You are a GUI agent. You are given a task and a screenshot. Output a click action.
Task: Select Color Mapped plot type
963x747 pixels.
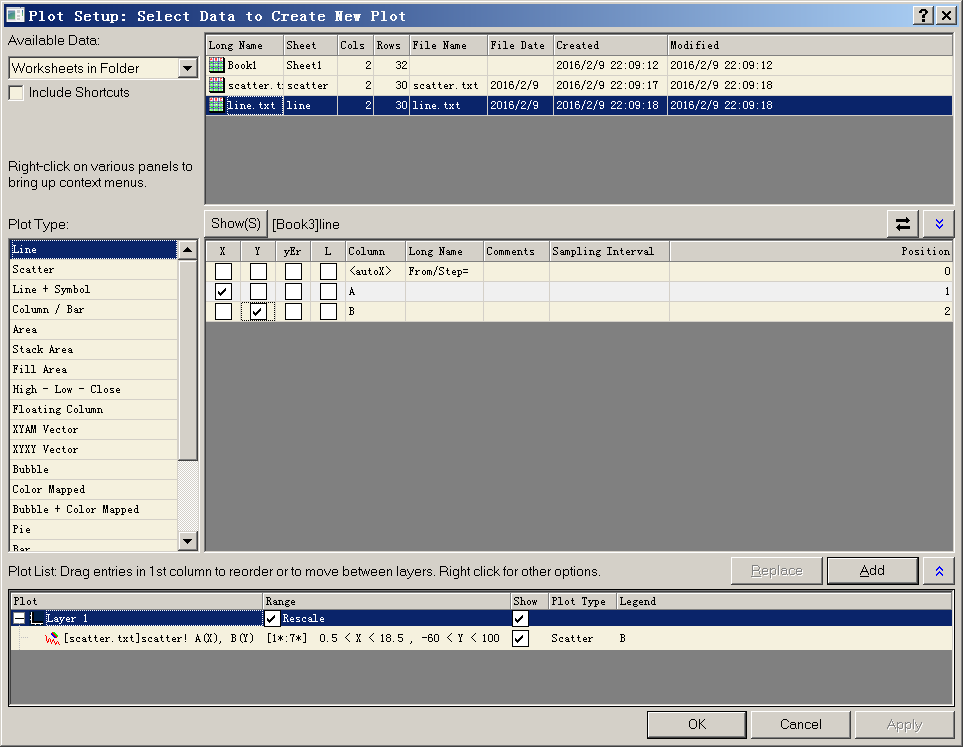tap(93, 489)
